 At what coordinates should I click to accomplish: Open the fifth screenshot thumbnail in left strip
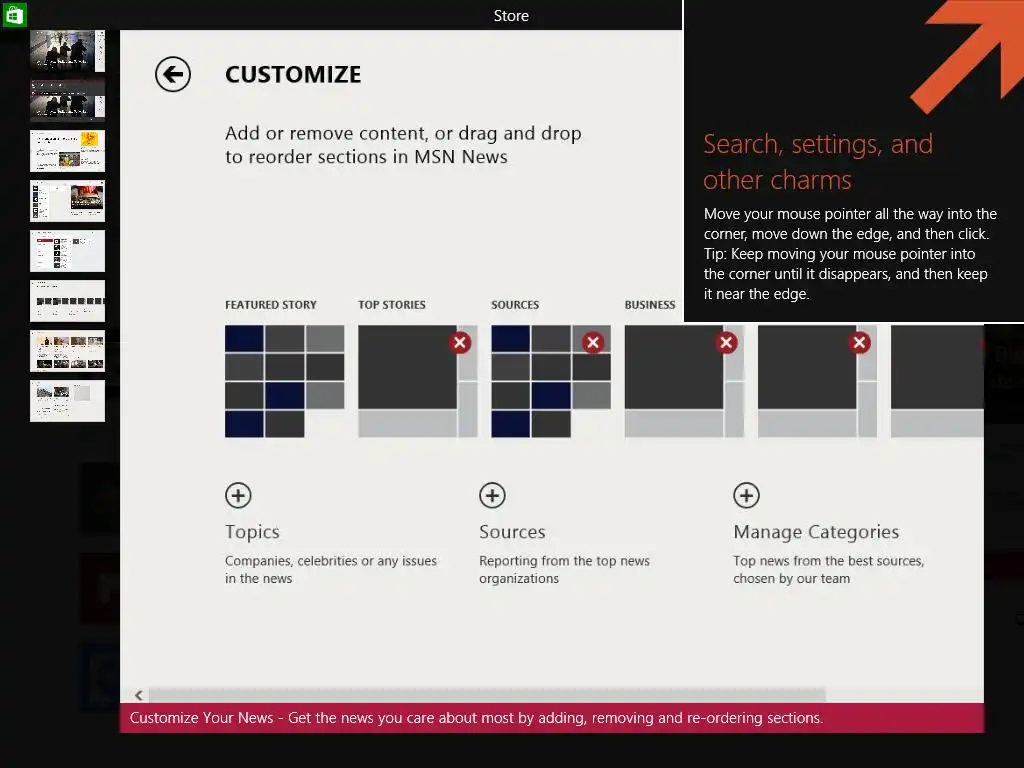67,251
